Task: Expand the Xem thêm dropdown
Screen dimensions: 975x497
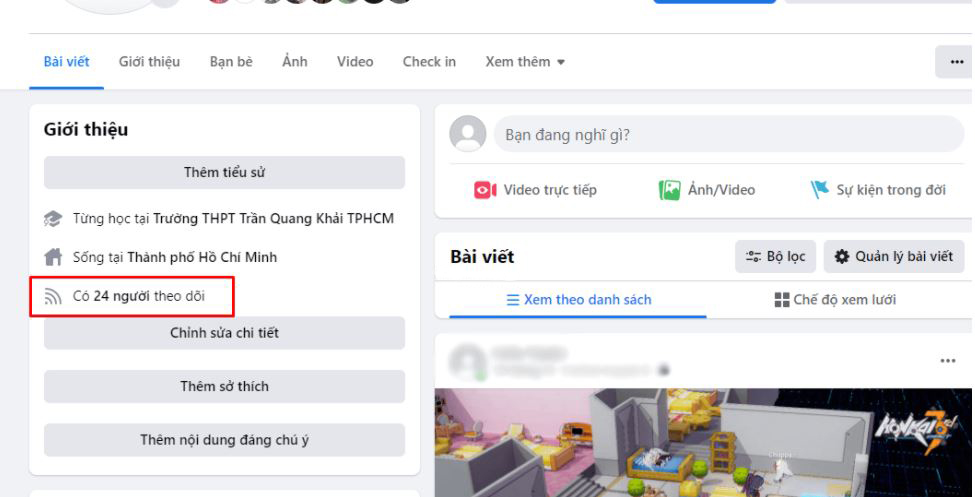Action: pos(525,62)
